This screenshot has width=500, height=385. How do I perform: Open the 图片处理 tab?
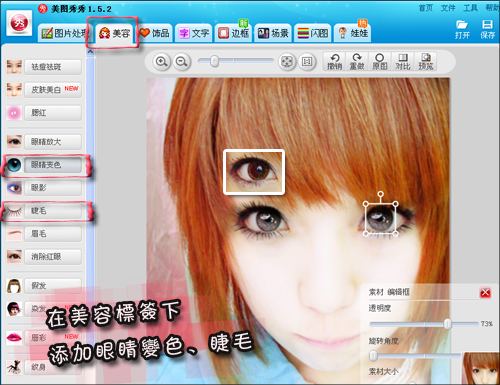[x=63, y=33]
